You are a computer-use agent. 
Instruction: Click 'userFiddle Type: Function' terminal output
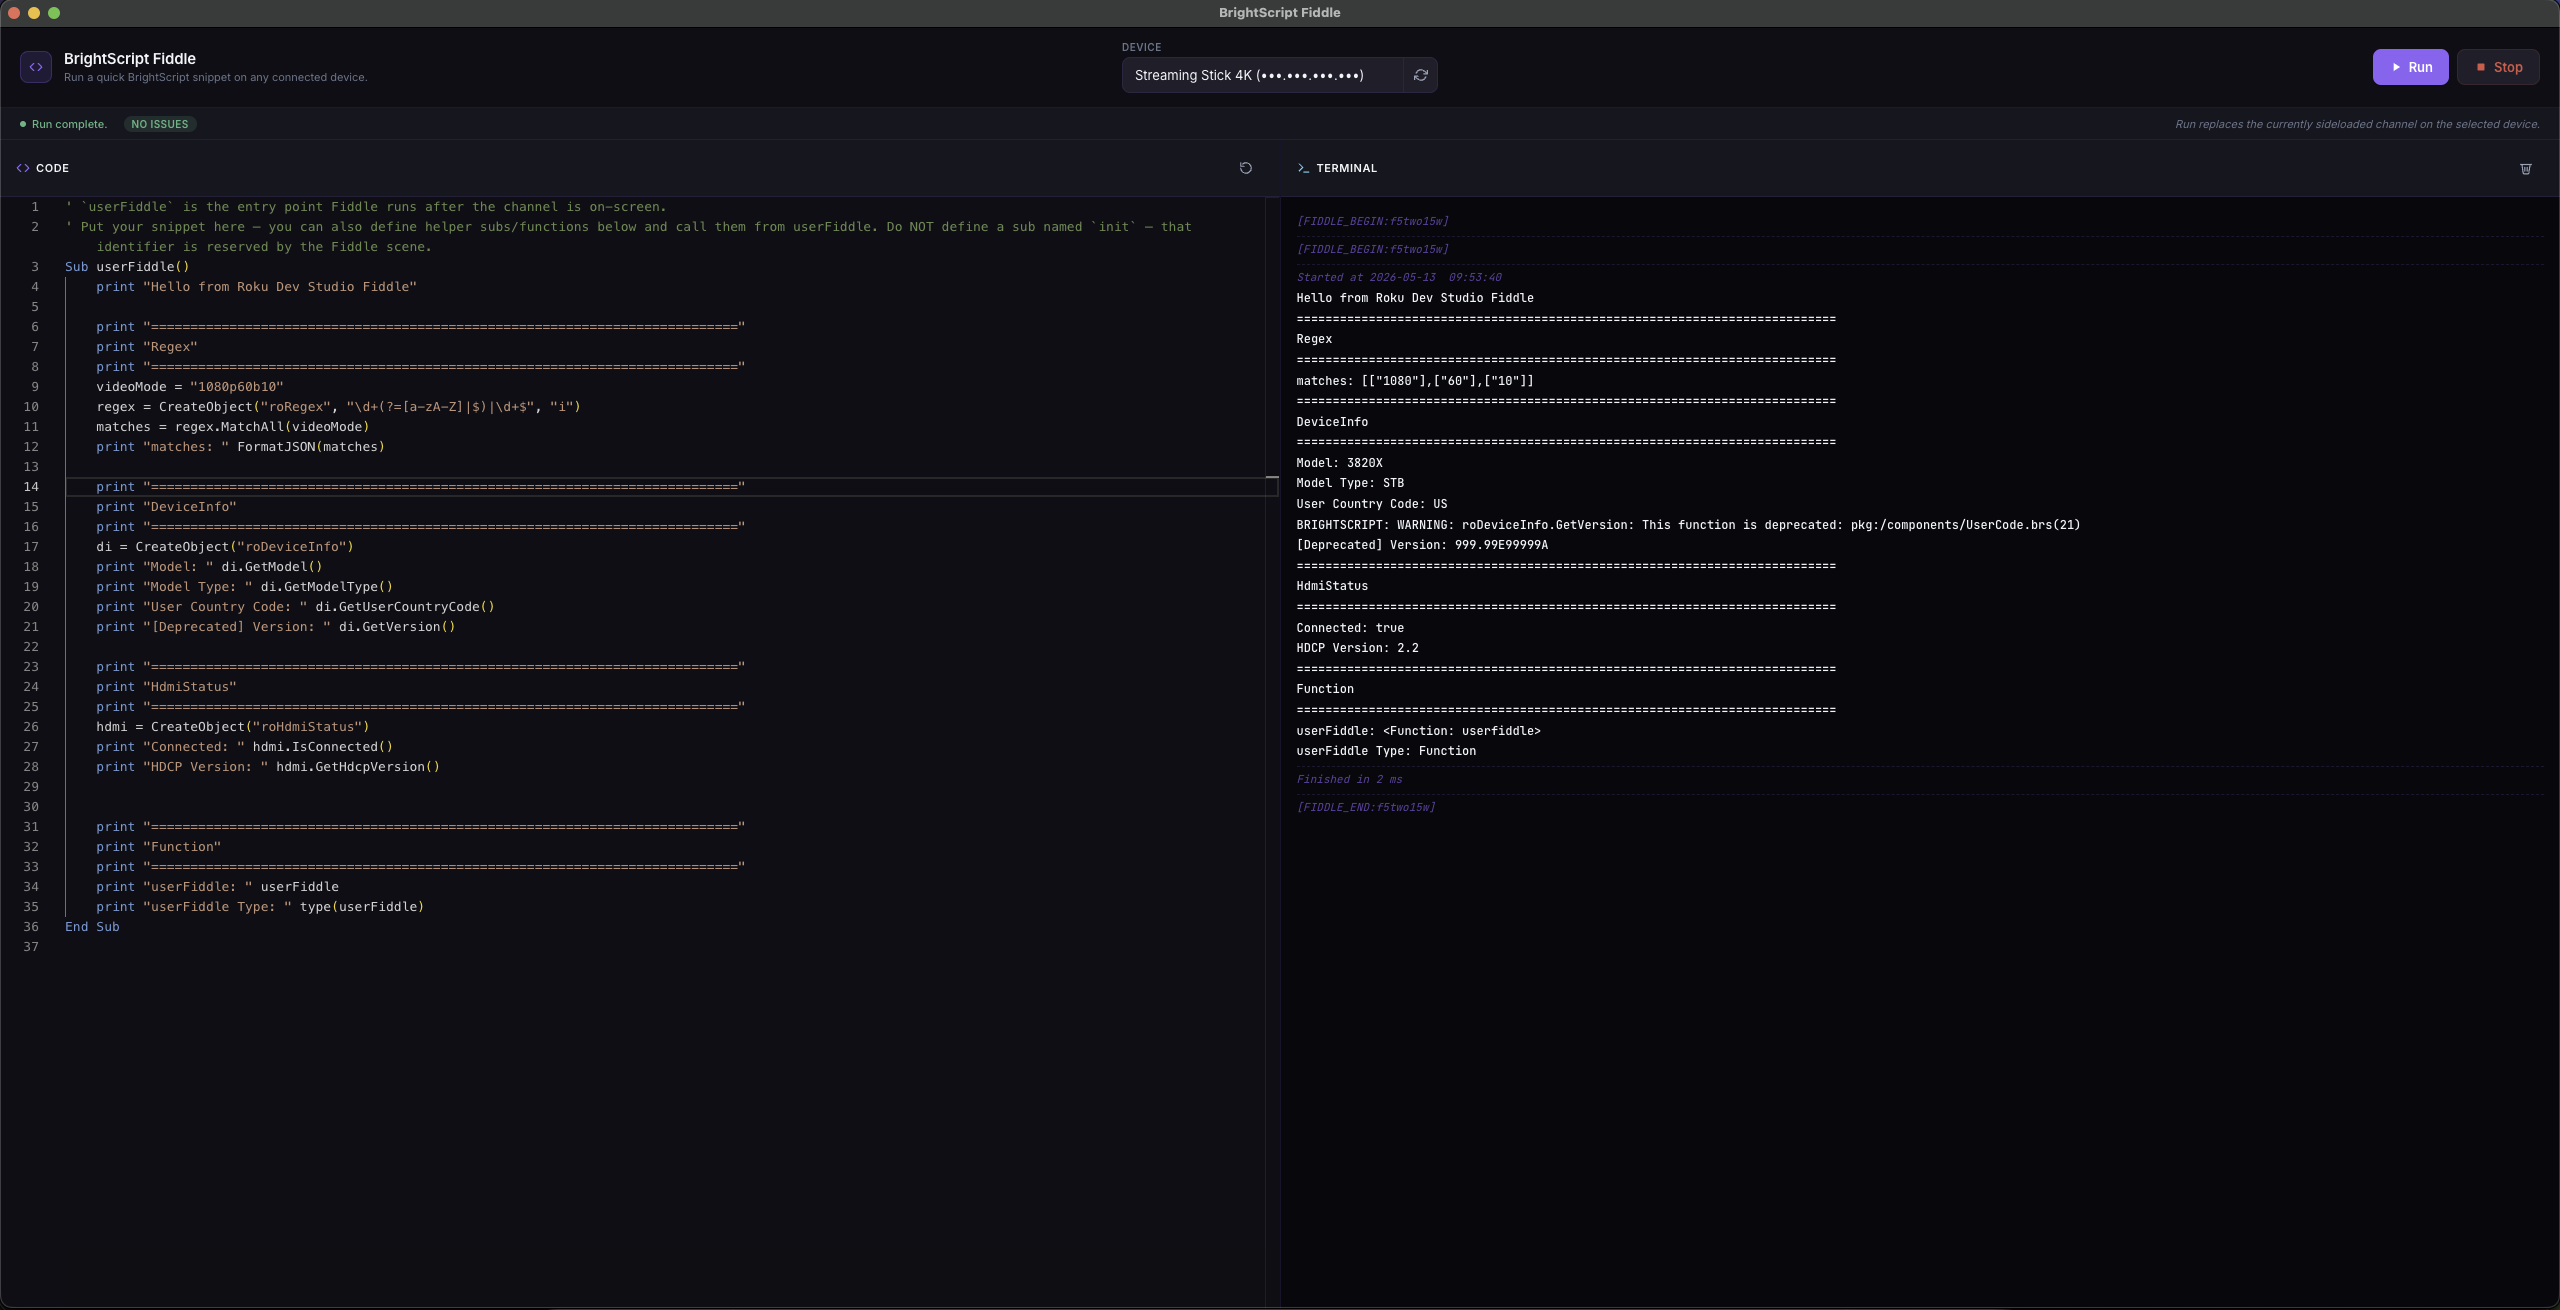click(1386, 751)
